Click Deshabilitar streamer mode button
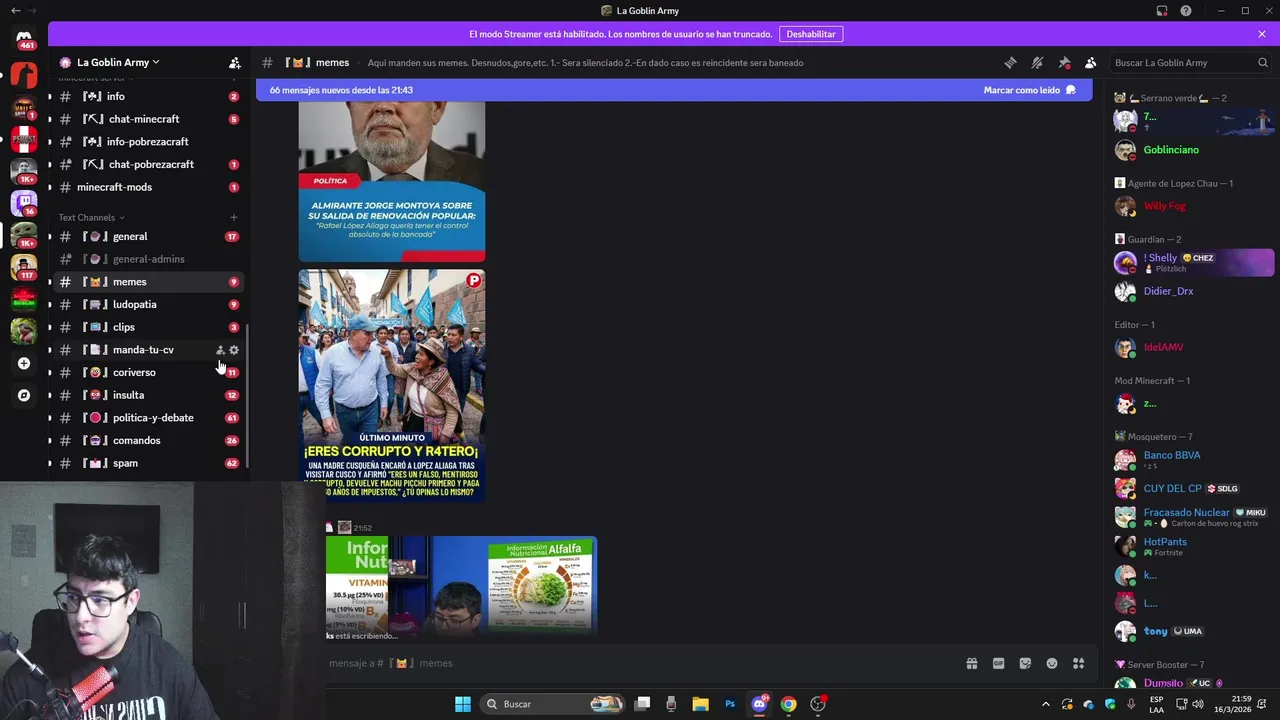This screenshot has height=720, width=1280. click(x=811, y=34)
